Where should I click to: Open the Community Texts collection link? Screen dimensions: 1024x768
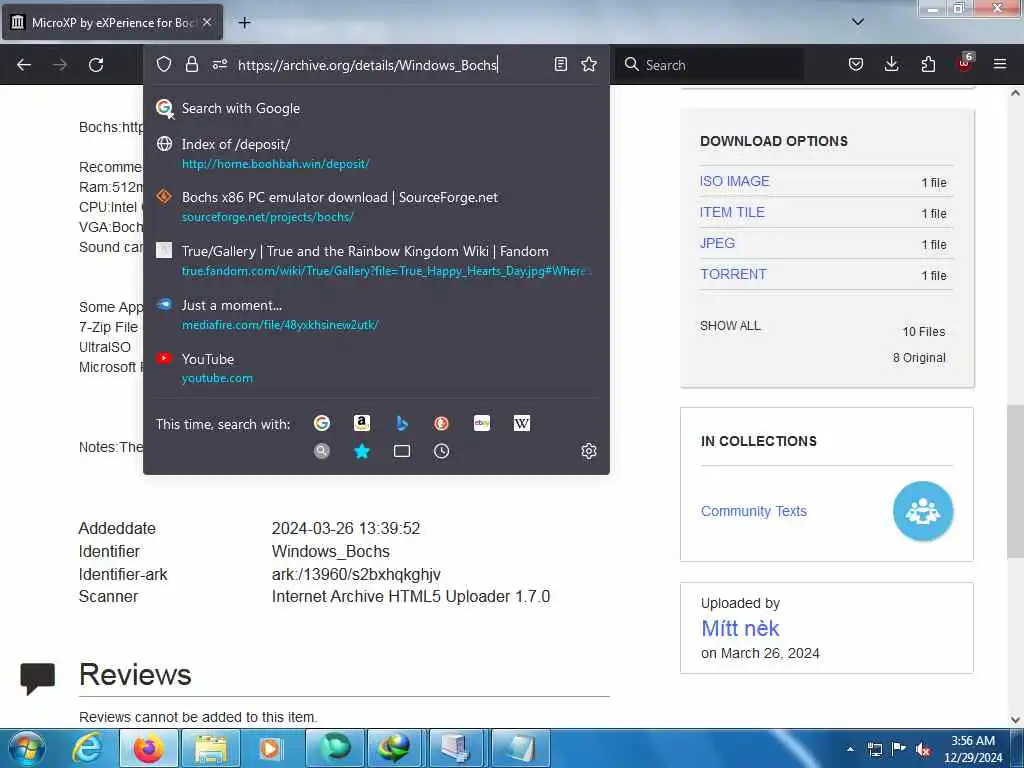click(754, 511)
